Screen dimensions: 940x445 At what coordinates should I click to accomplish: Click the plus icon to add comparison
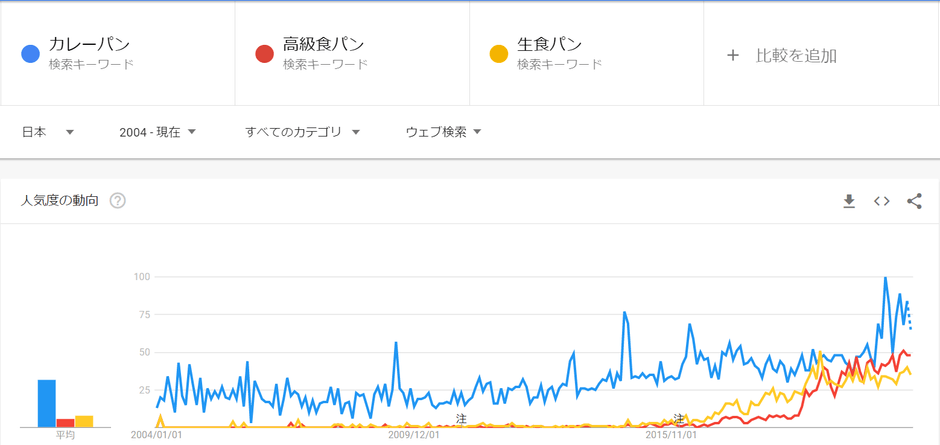[733, 55]
